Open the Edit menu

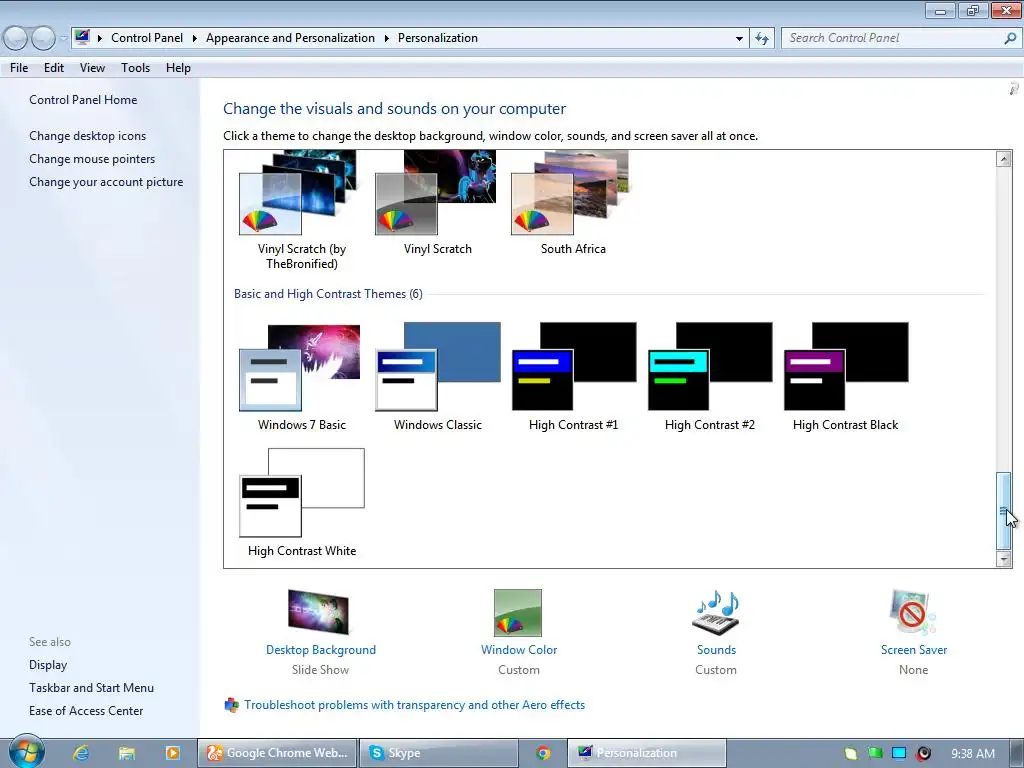pyautogui.click(x=54, y=68)
